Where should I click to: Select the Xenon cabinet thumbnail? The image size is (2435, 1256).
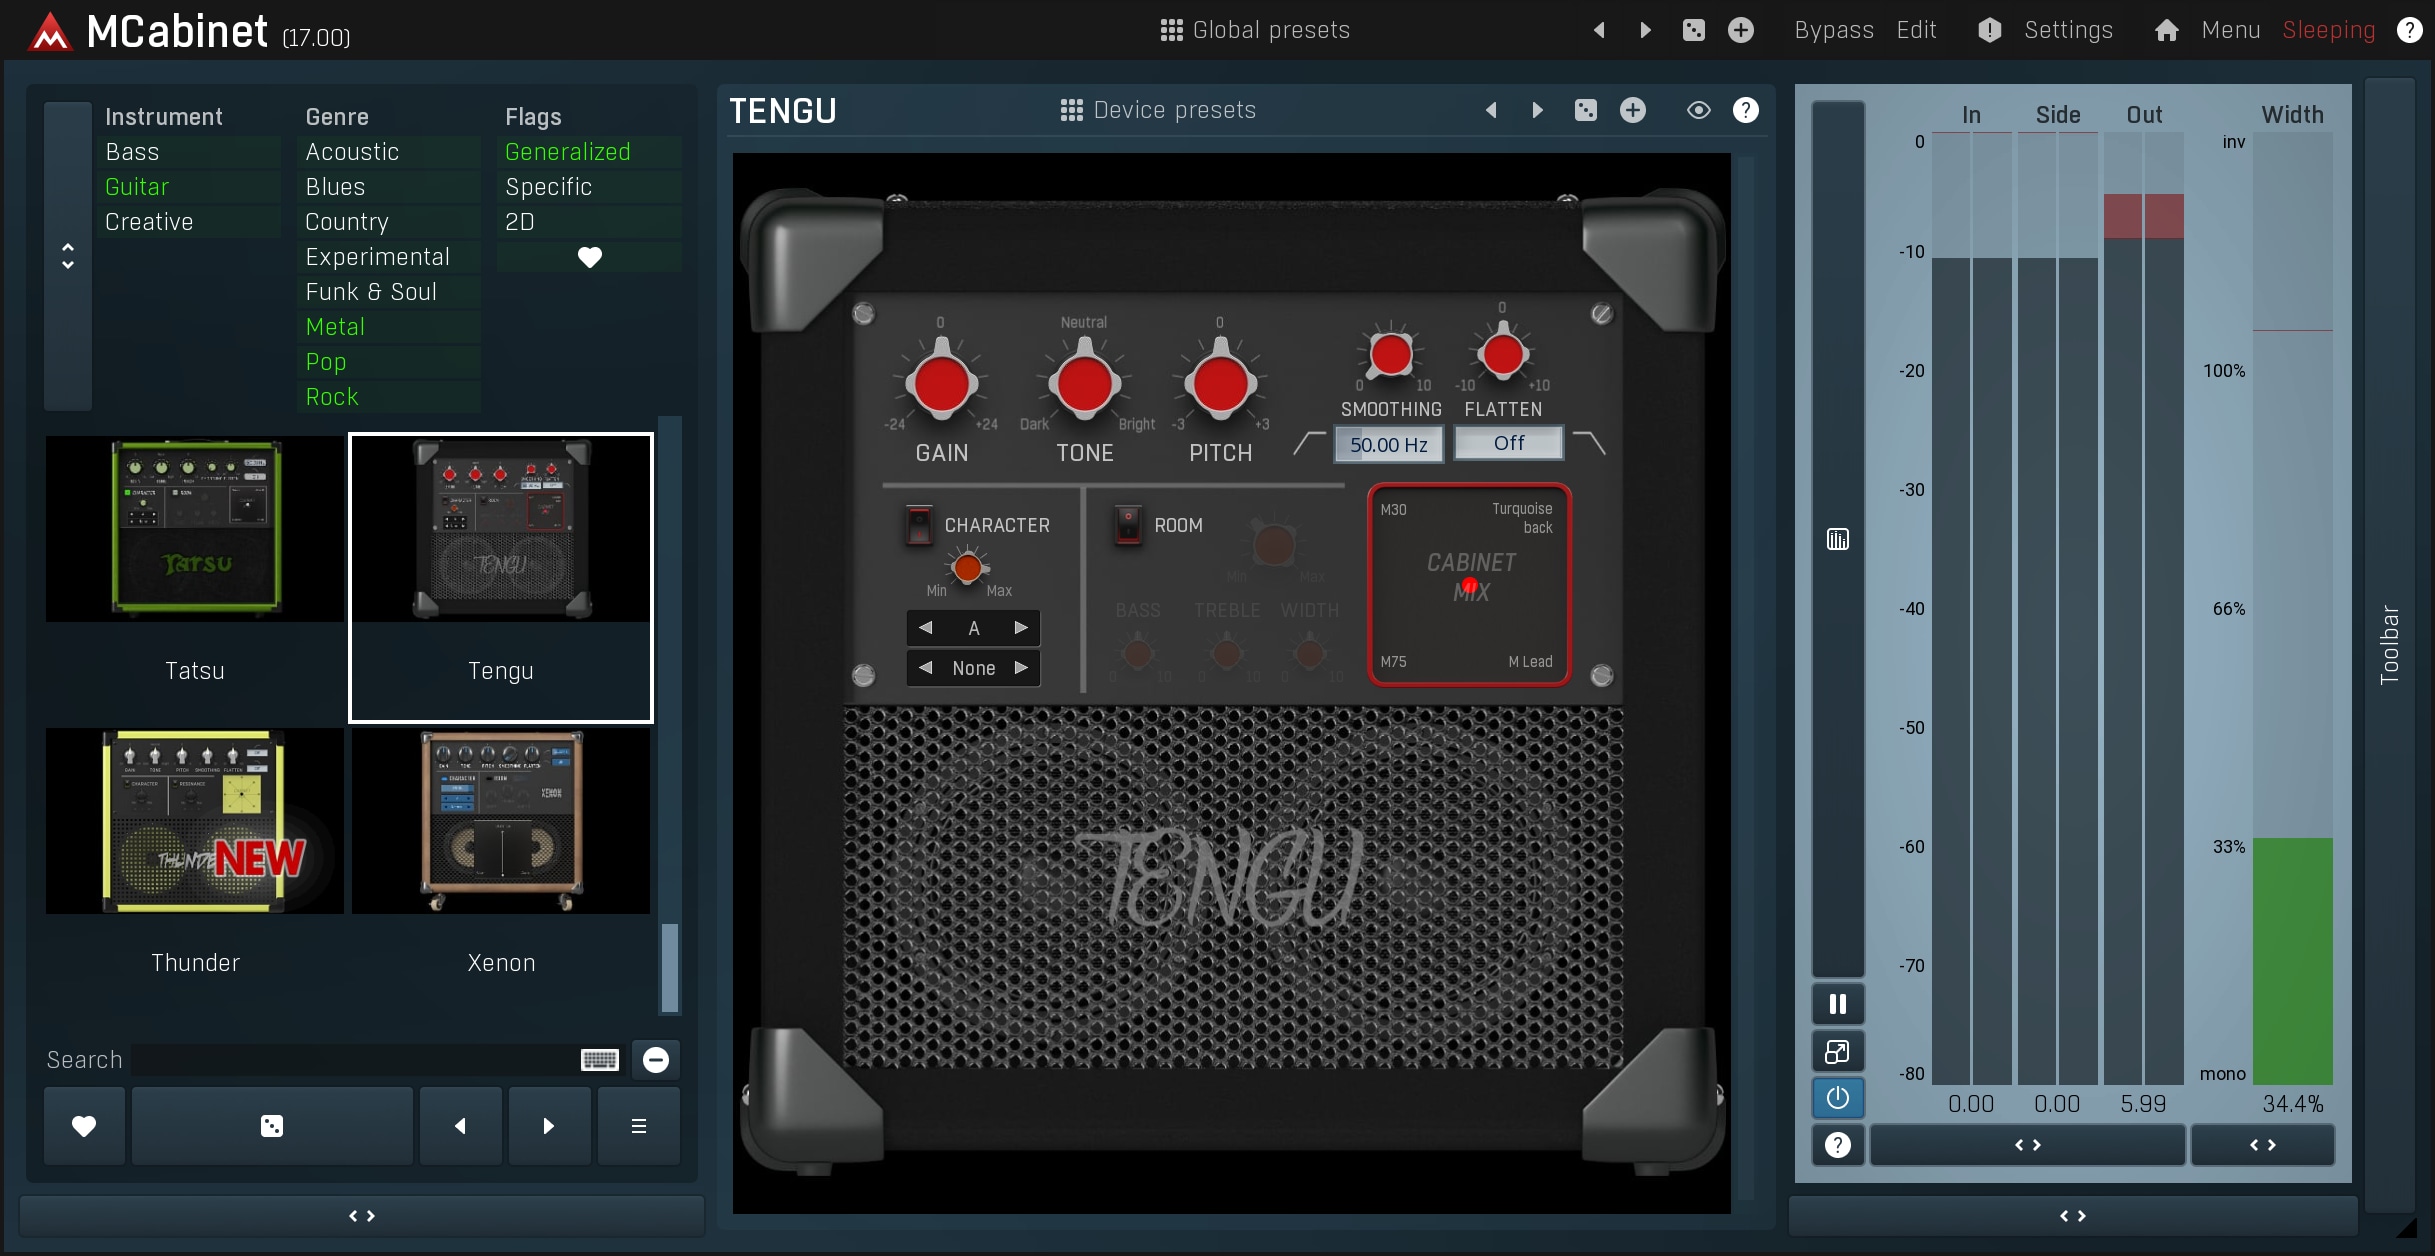(x=501, y=822)
